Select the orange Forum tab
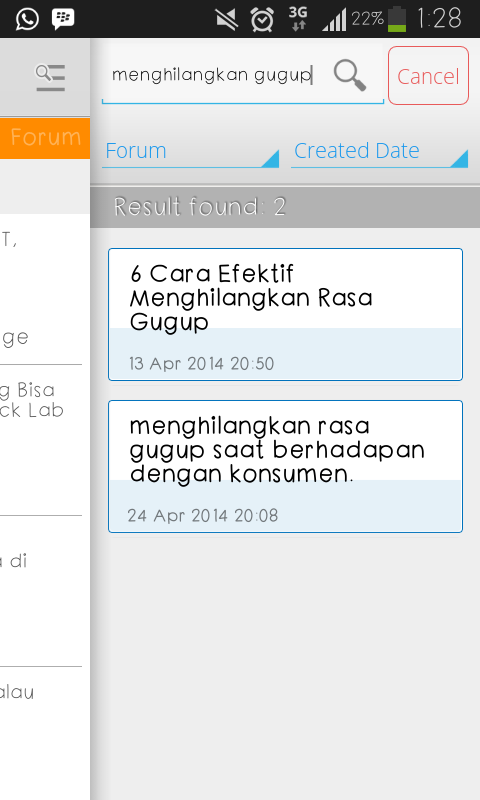This screenshot has width=480, height=800. coord(45,138)
